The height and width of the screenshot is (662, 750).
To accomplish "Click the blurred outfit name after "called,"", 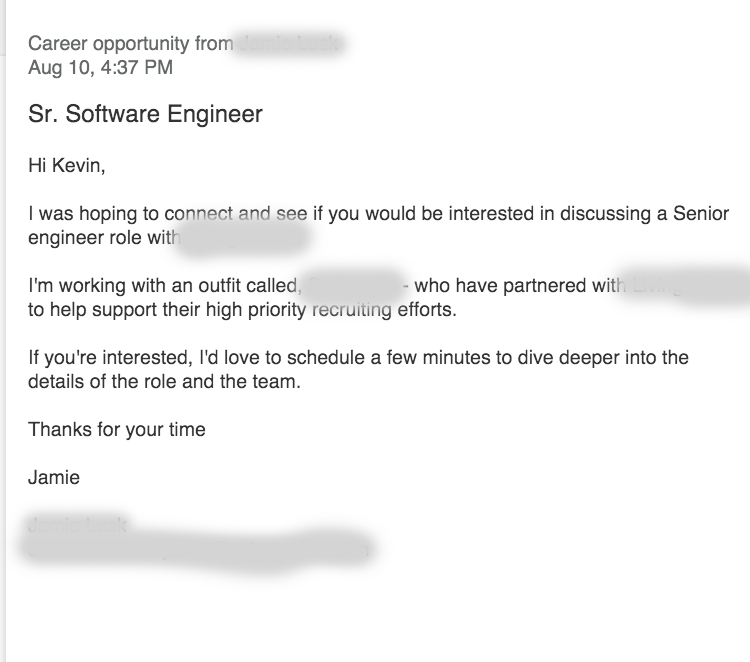I will point(353,286).
